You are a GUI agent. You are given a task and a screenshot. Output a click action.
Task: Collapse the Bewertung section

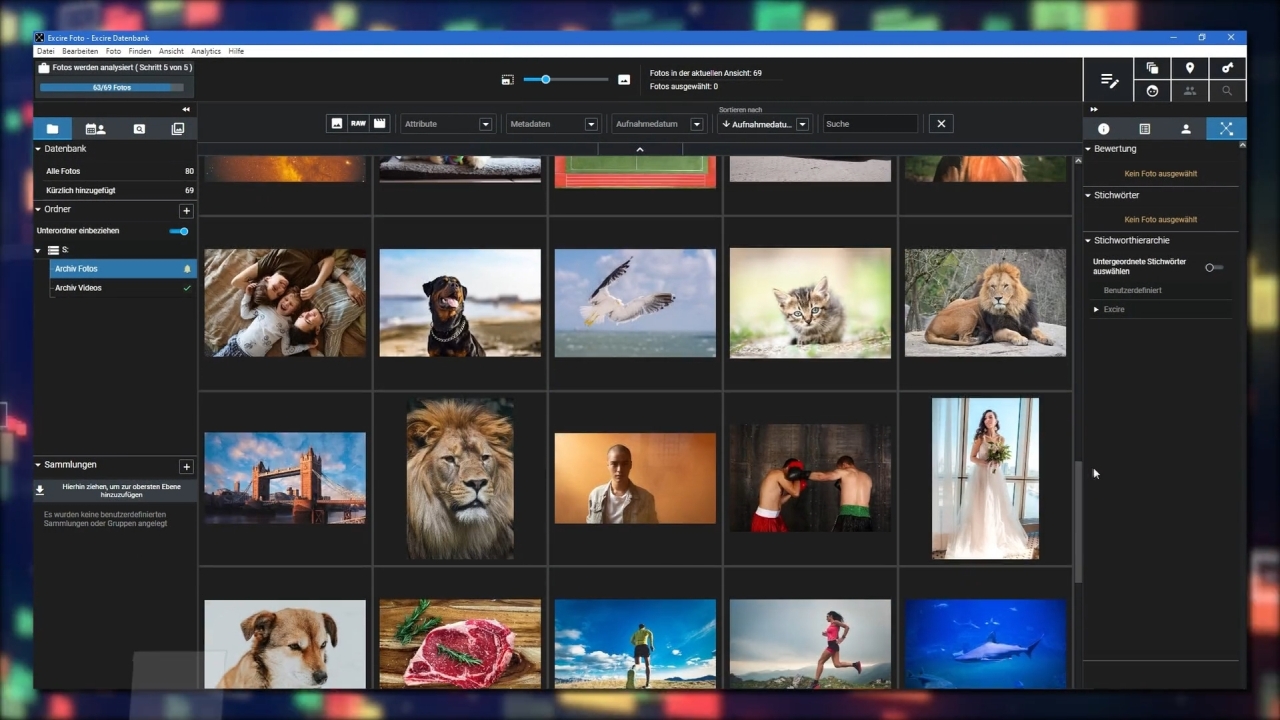(x=1089, y=149)
